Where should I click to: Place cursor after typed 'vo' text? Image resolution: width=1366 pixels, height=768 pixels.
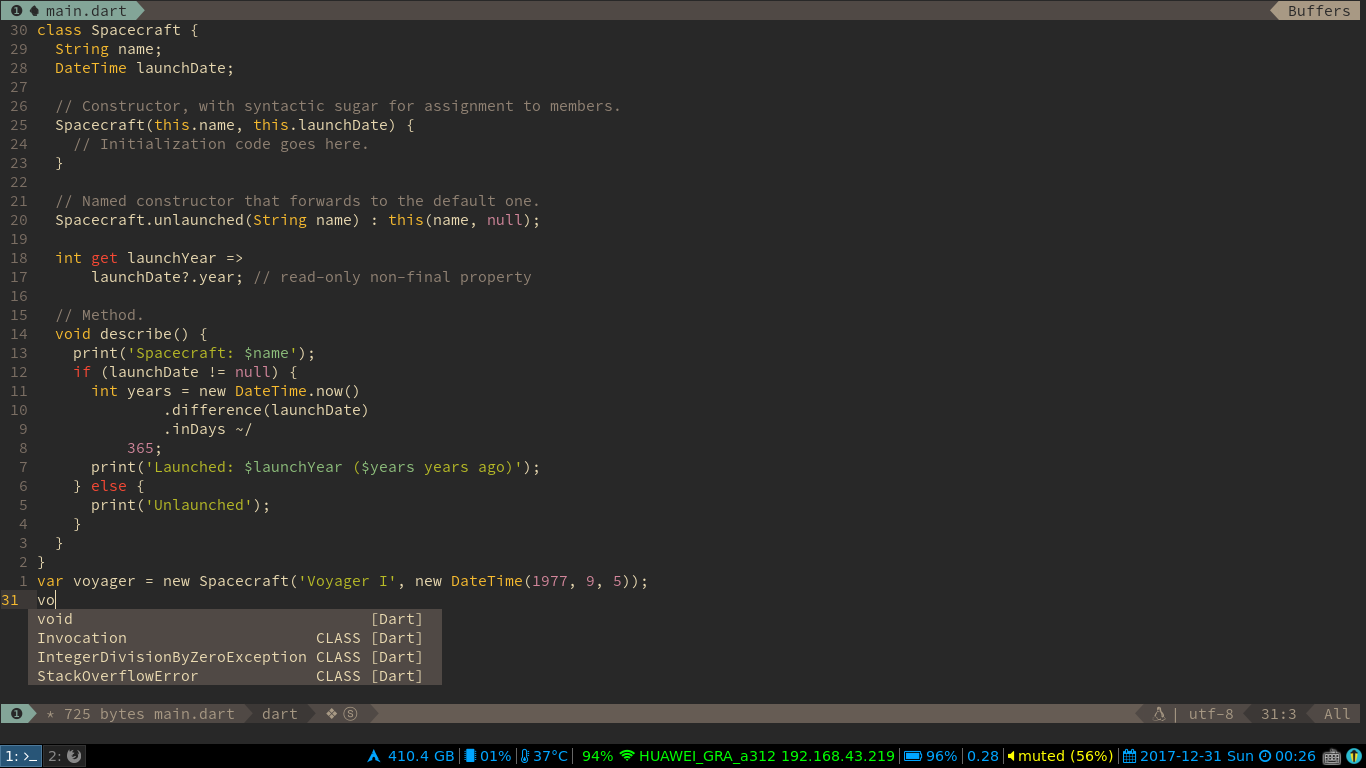(56, 600)
